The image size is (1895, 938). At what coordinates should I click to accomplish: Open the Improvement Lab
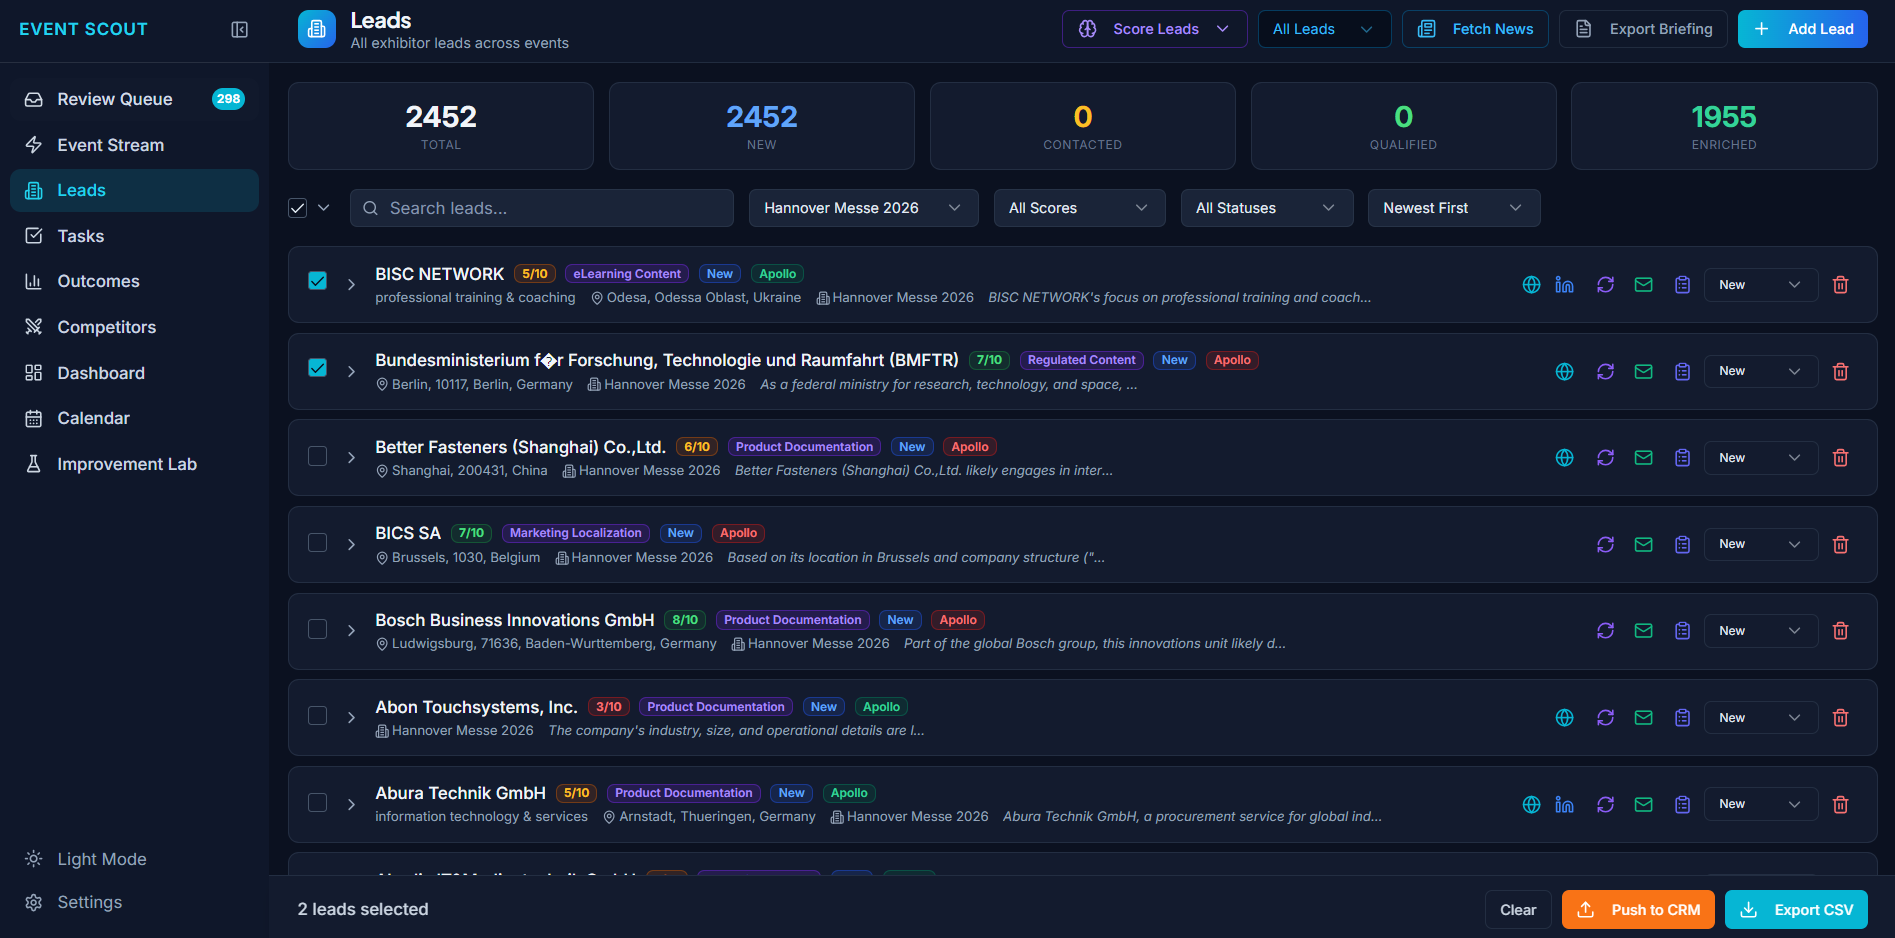(x=134, y=464)
